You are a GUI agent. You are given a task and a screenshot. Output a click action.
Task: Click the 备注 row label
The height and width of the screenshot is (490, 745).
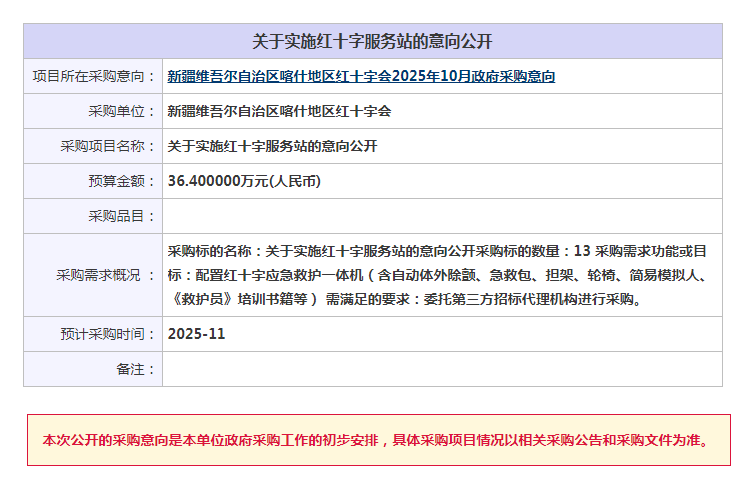130,369
